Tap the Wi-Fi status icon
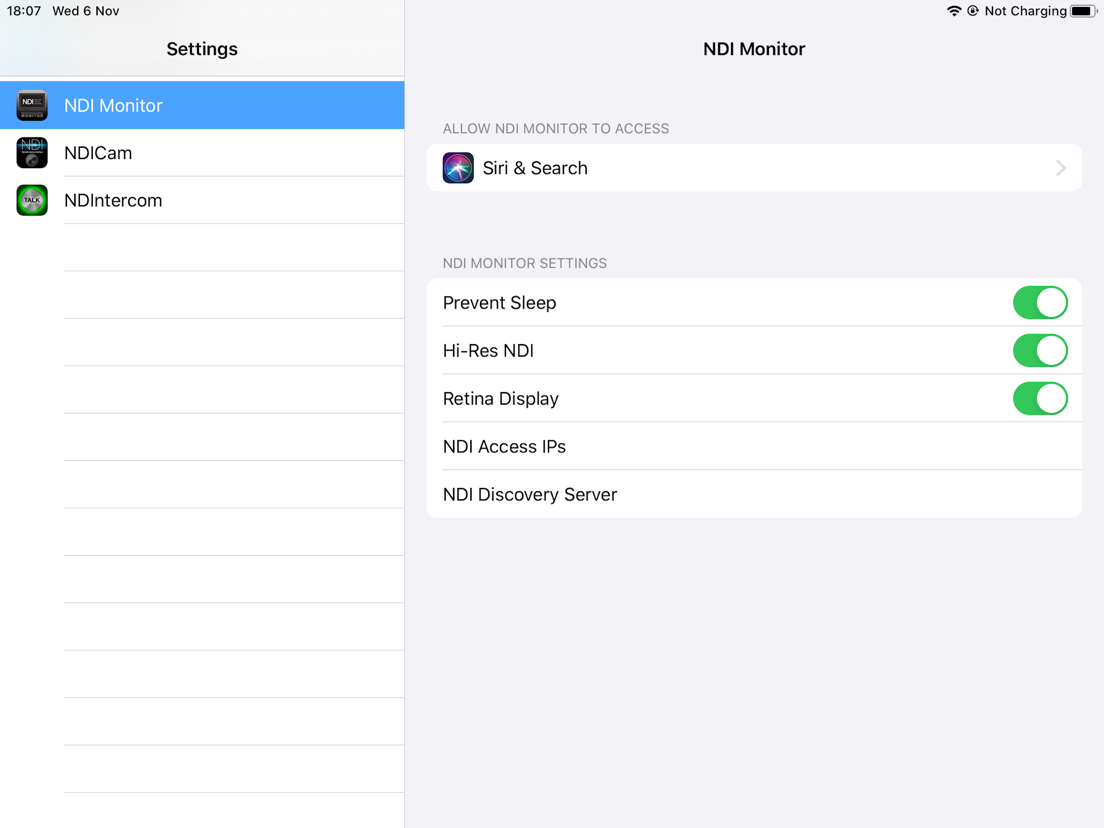 [954, 11]
